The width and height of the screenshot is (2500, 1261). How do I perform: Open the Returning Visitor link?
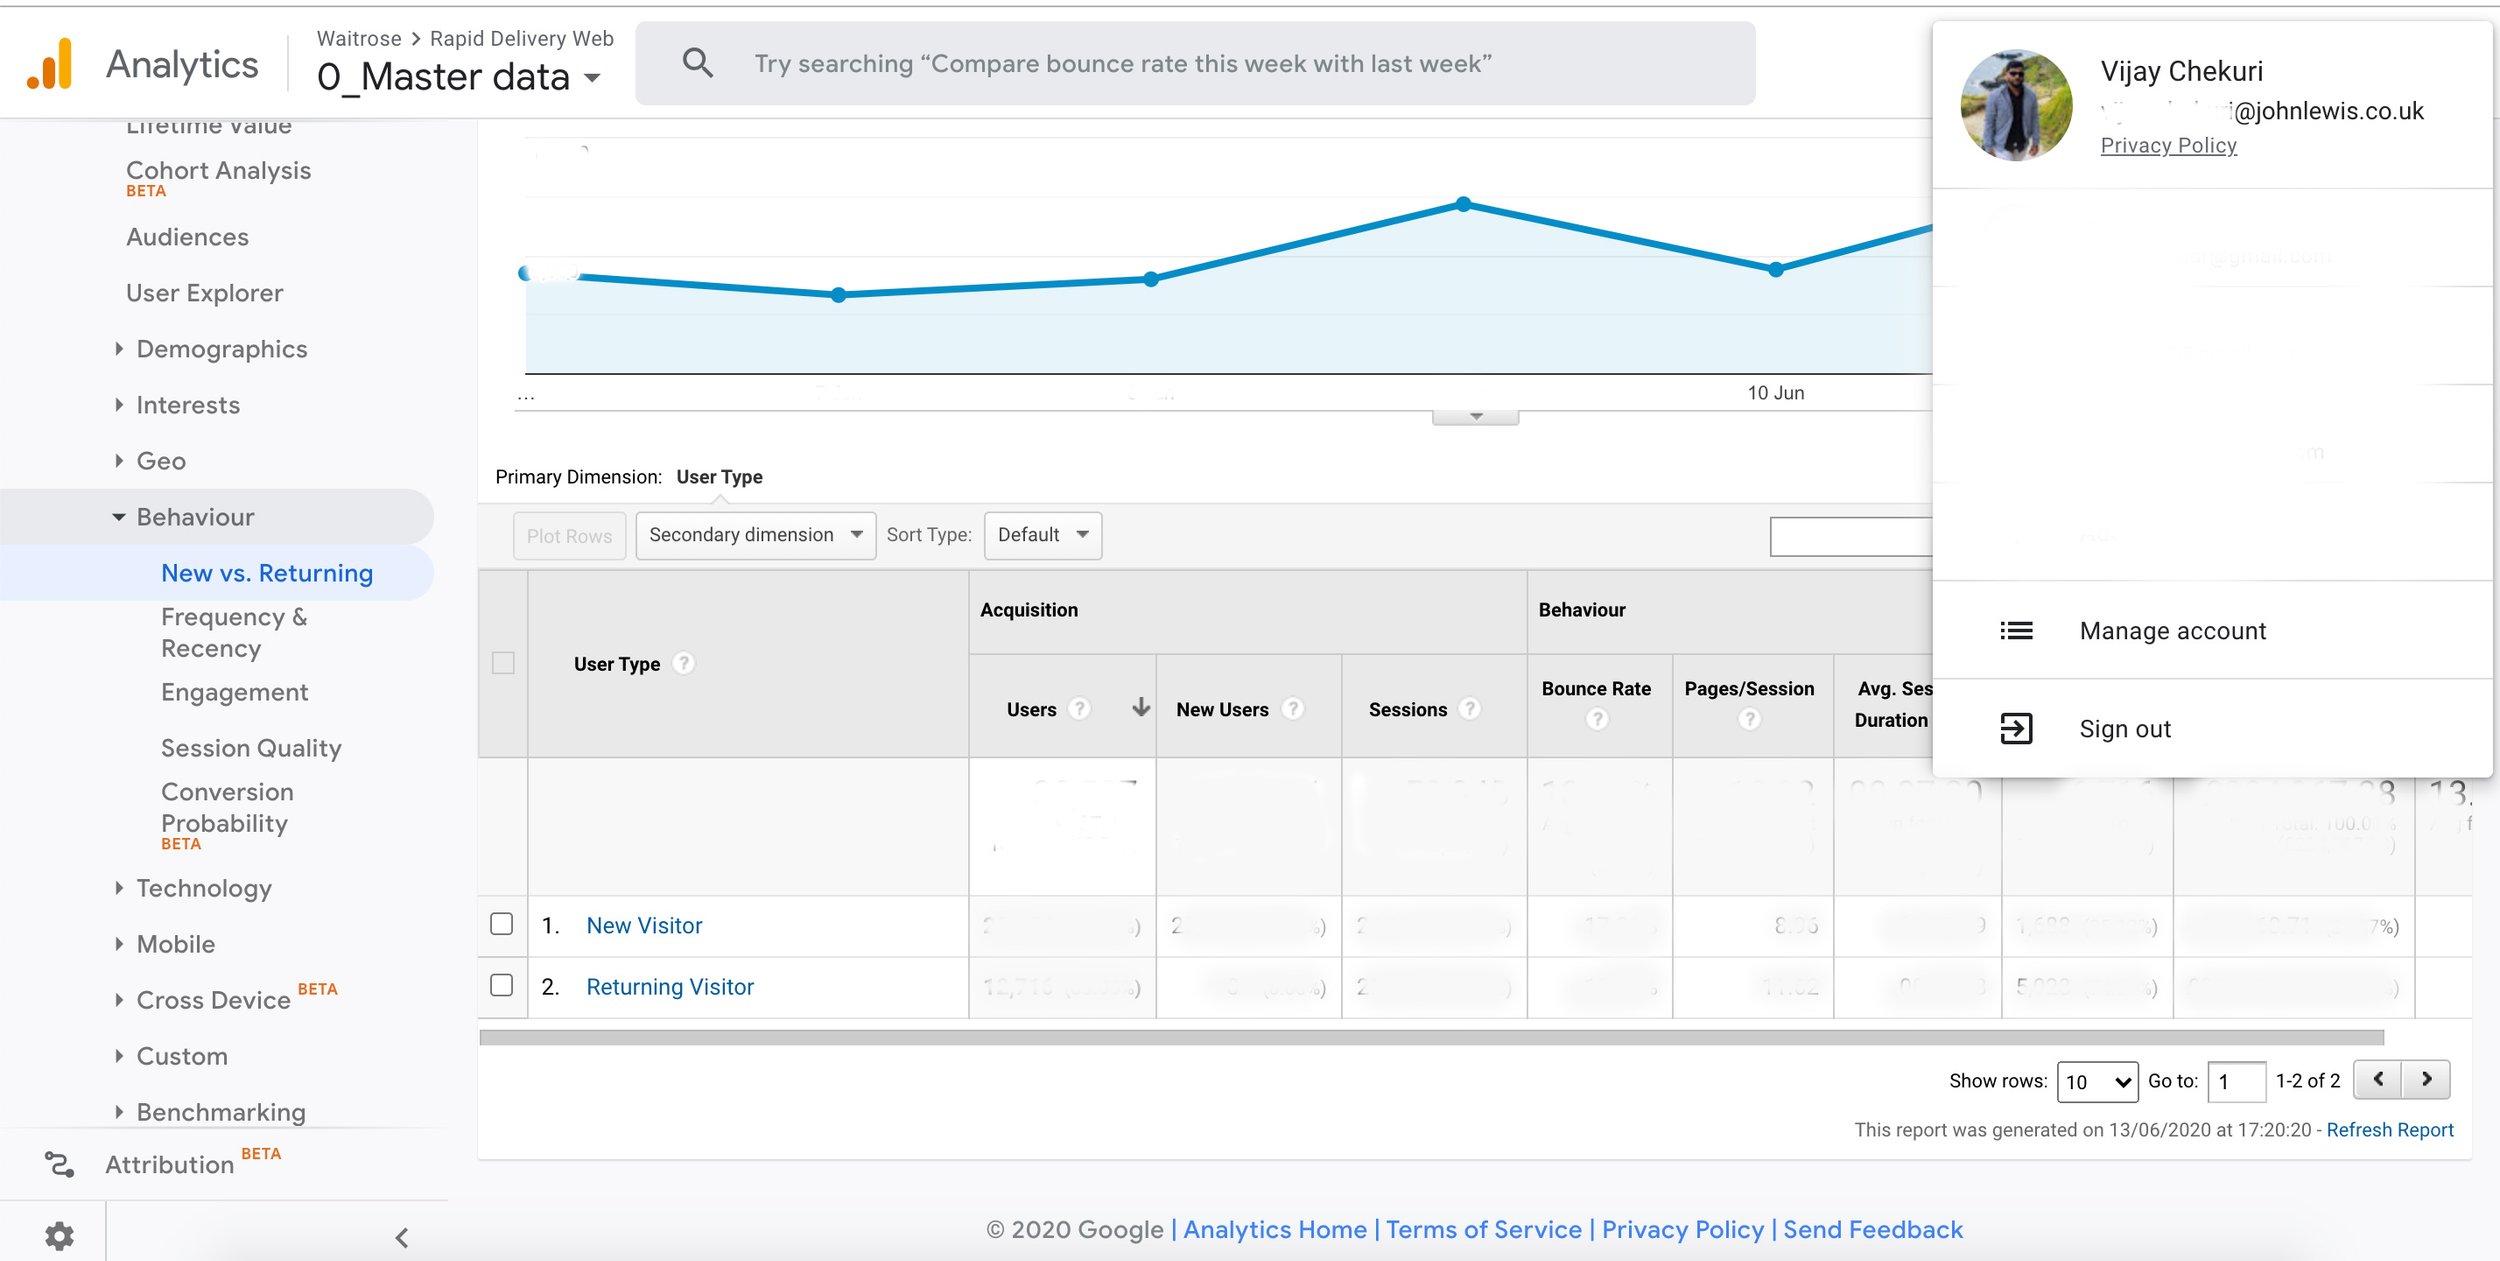pos(670,986)
